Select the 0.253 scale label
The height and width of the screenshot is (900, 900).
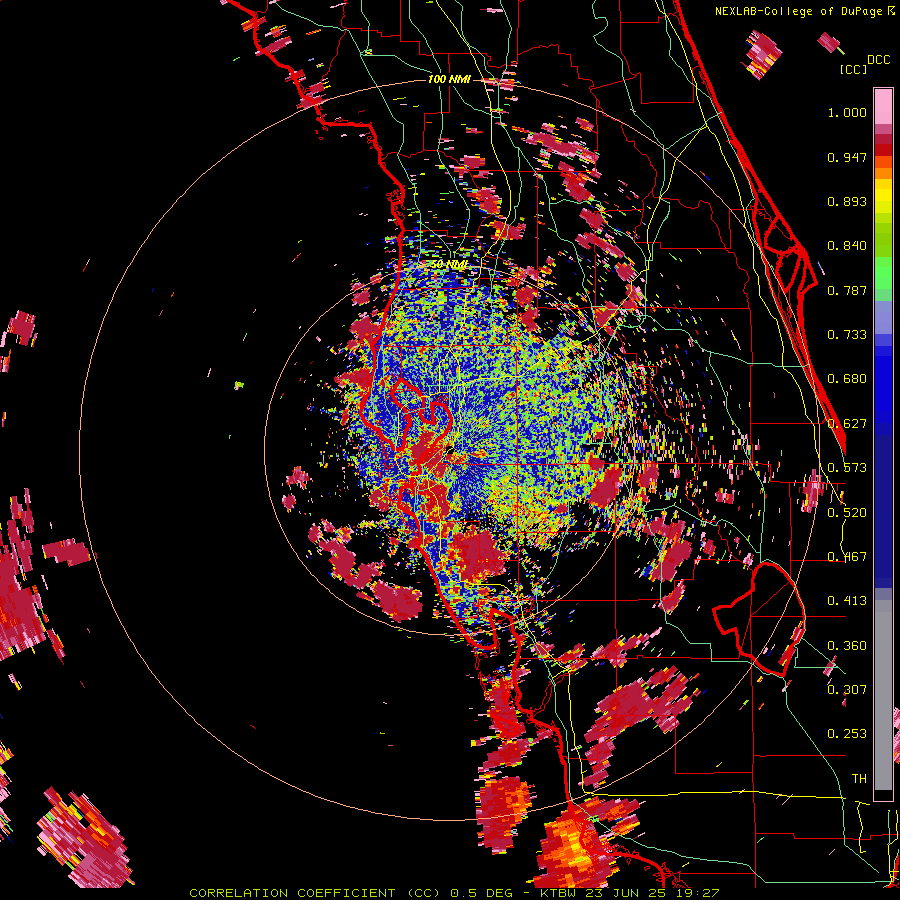tap(847, 734)
